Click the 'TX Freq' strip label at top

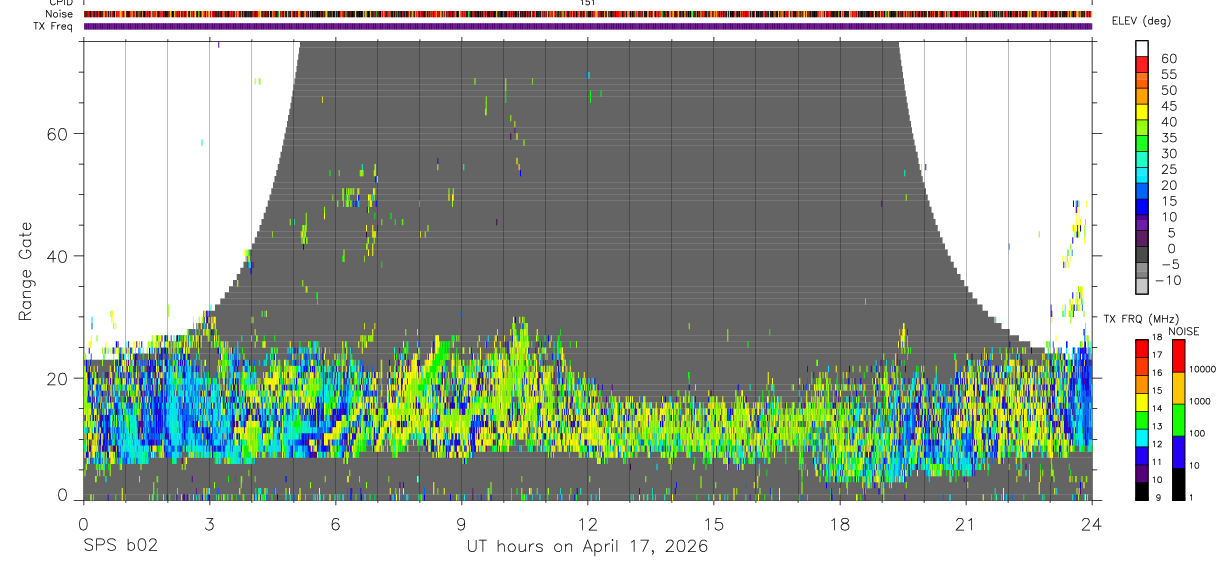pyautogui.click(x=54, y=26)
